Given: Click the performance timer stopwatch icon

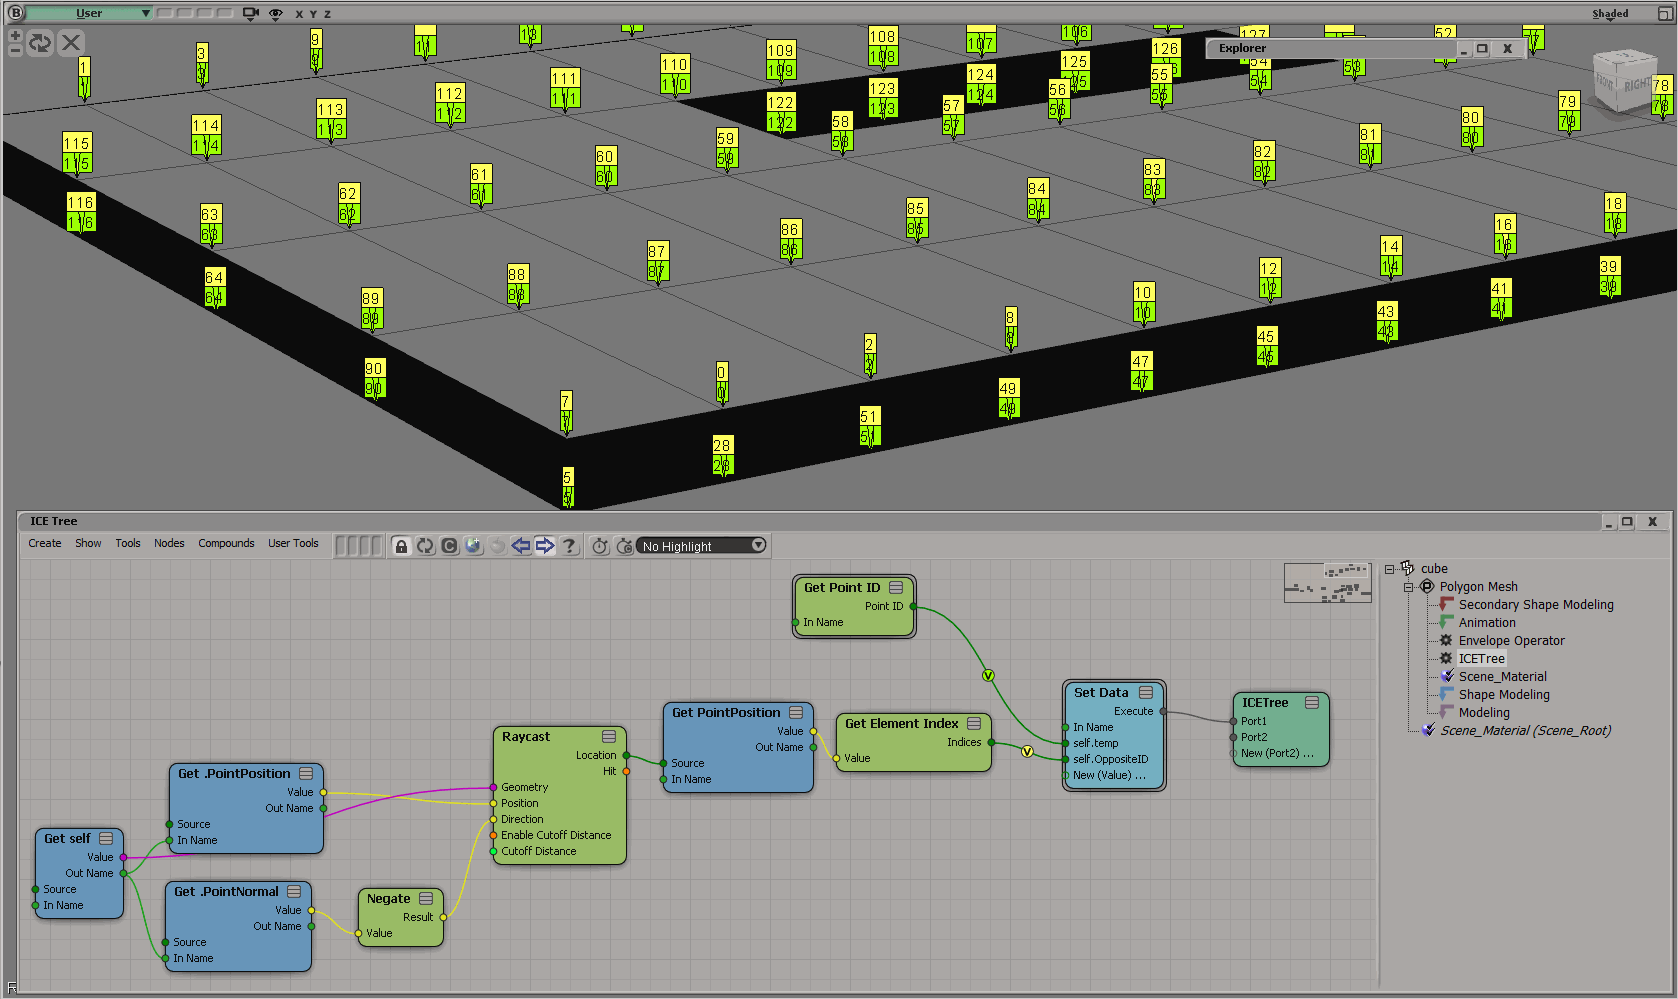Looking at the screenshot, I should click(600, 546).
